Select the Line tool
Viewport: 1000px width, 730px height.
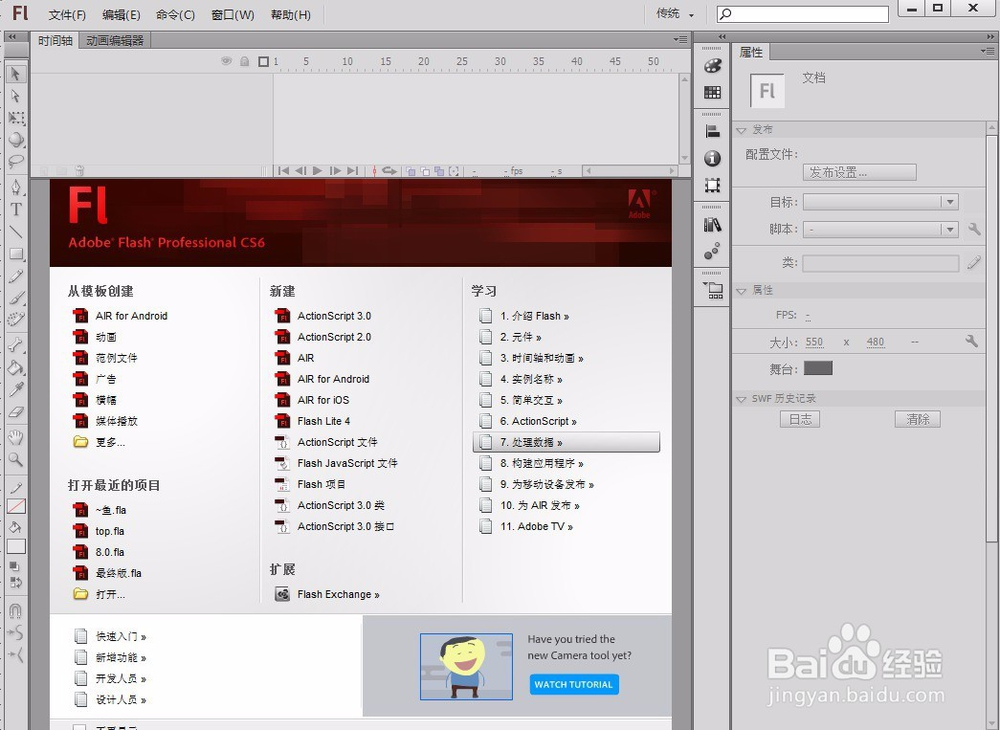[x=16, y=231]
